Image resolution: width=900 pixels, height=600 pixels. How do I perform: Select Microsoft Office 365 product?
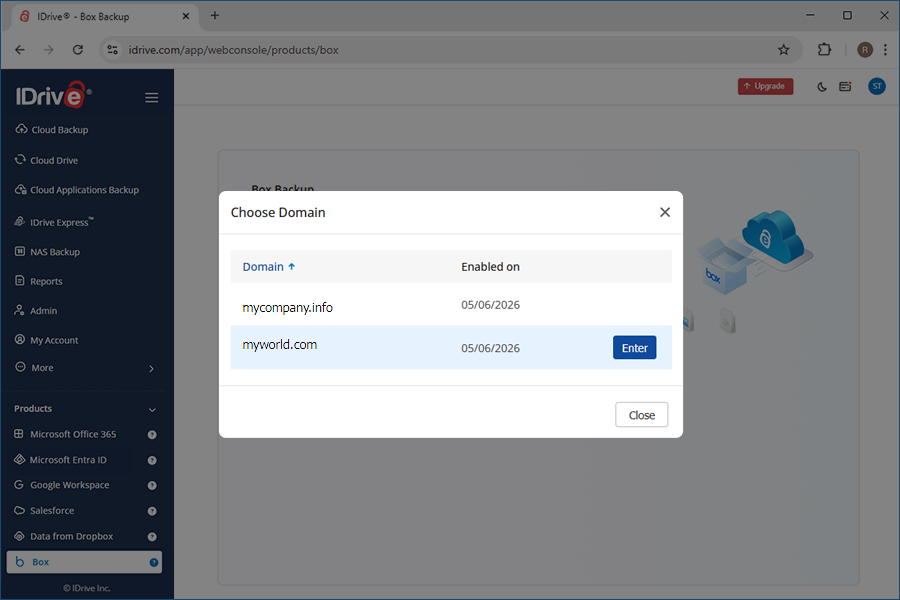(x=65, y=434)
